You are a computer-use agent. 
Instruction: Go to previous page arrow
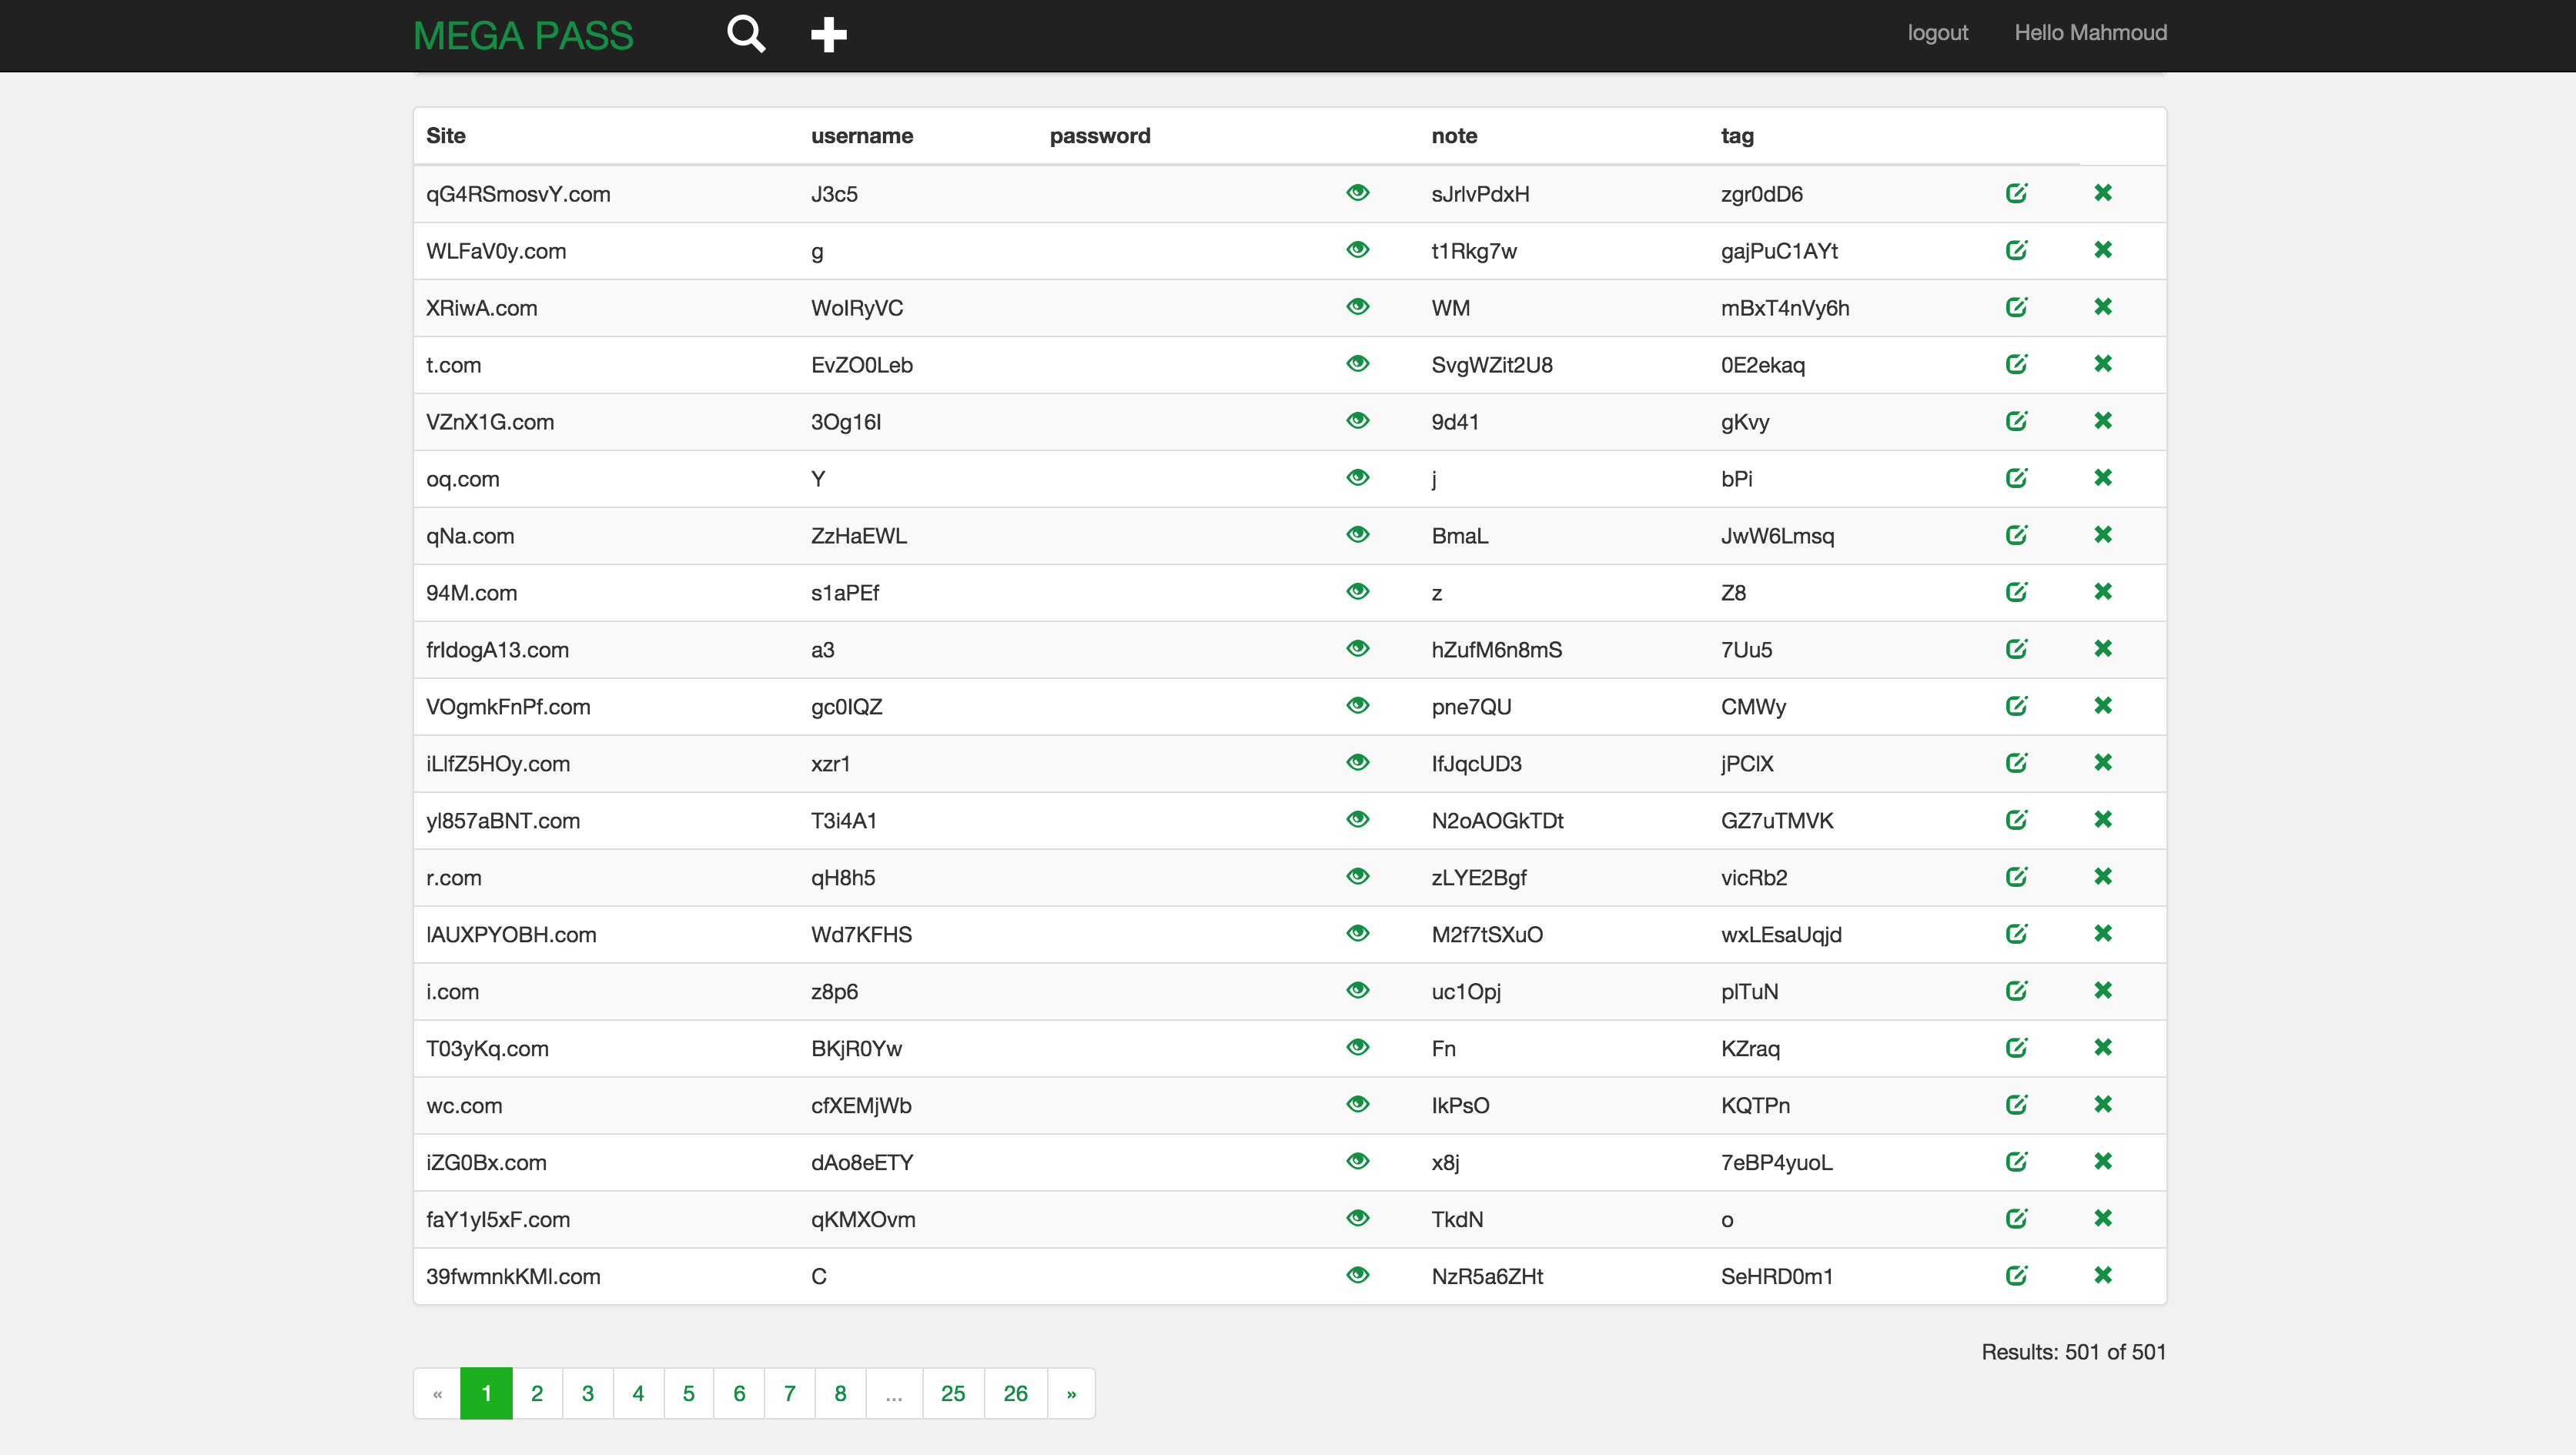tap(437, 1394)
